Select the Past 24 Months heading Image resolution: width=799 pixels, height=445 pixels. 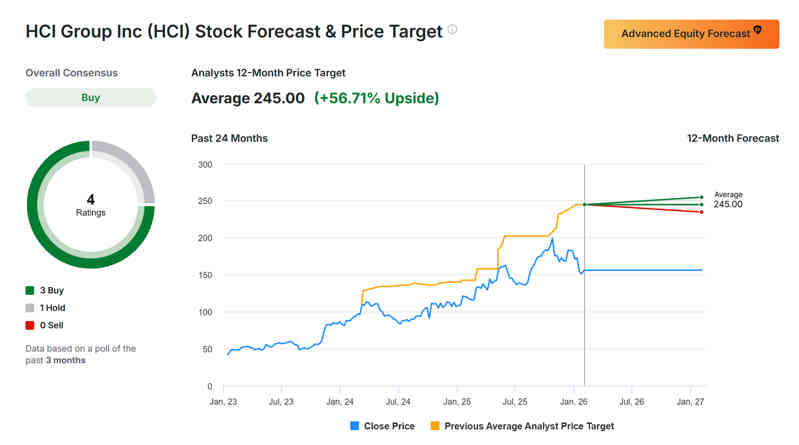pyautogui.click(x=229, y=138)
